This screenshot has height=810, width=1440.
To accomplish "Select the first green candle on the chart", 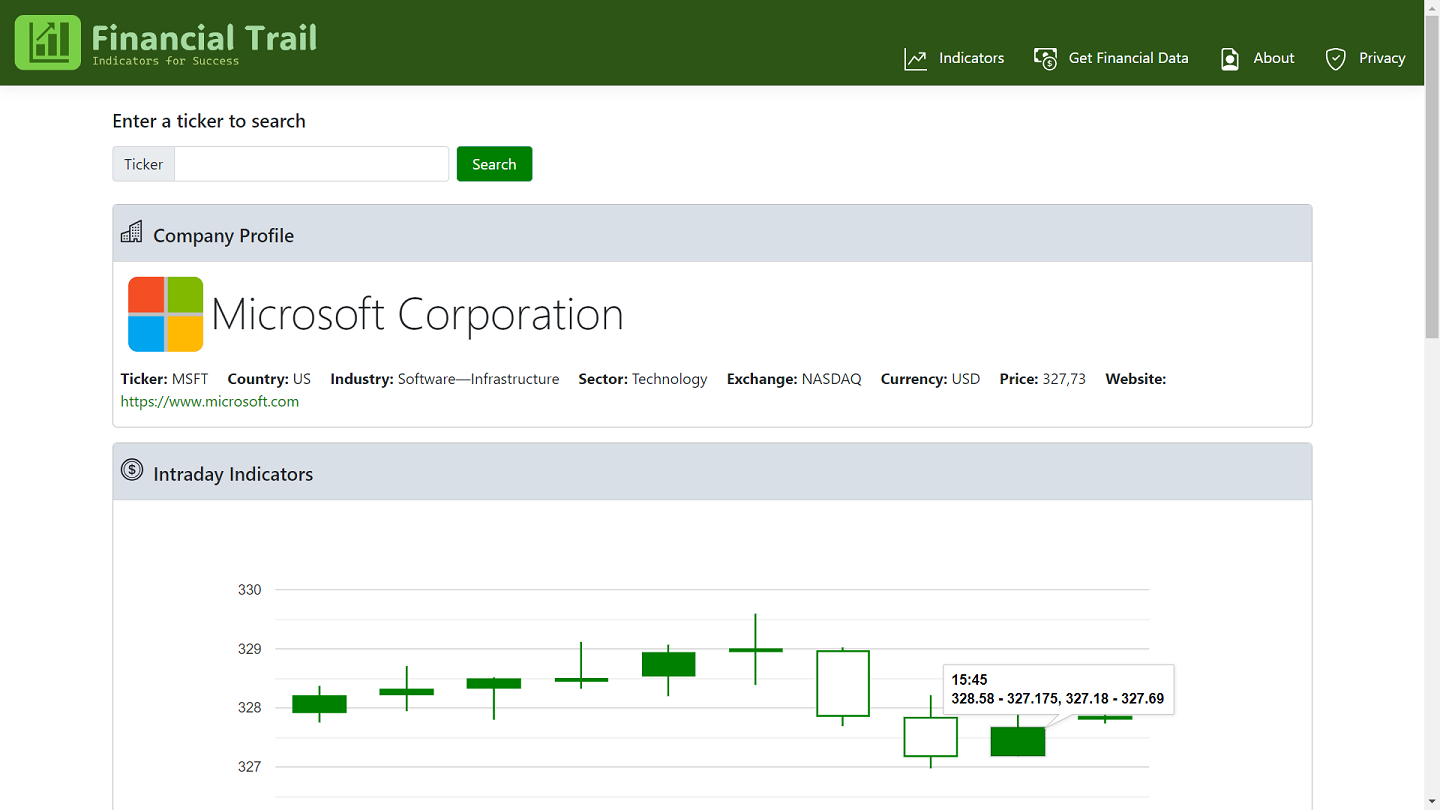I will (x=318, y=705).
